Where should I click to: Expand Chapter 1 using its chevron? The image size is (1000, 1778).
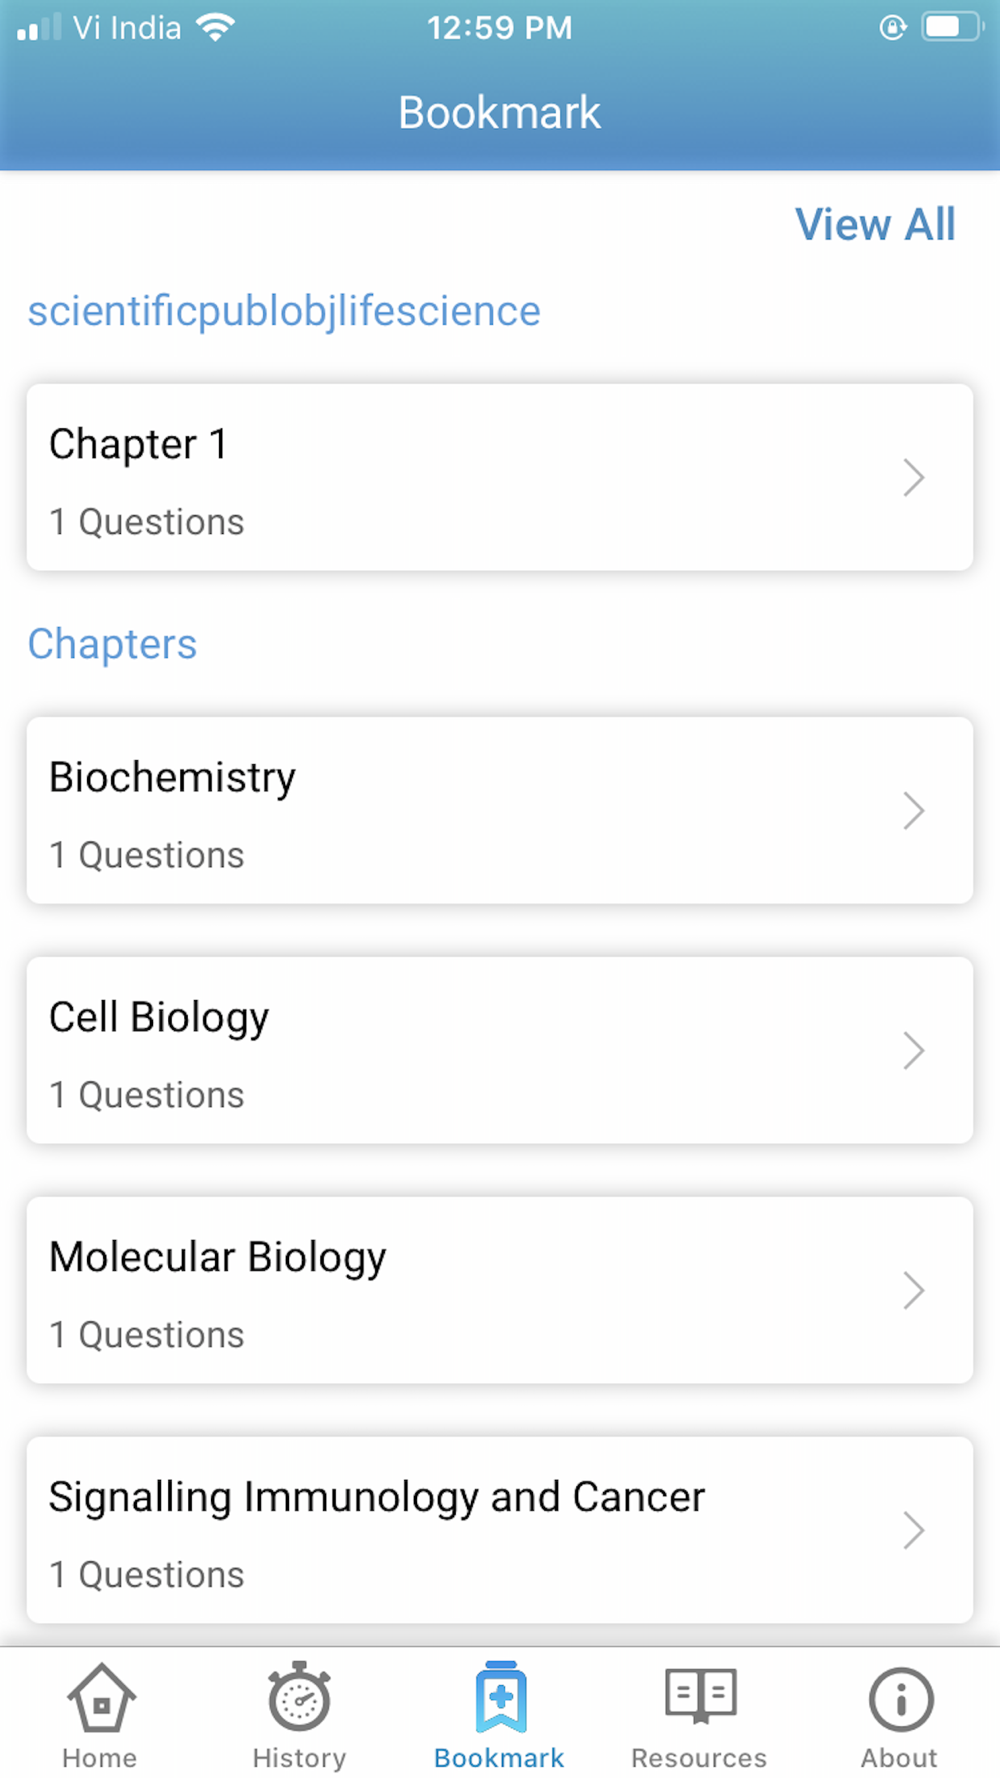click(913, 478)
